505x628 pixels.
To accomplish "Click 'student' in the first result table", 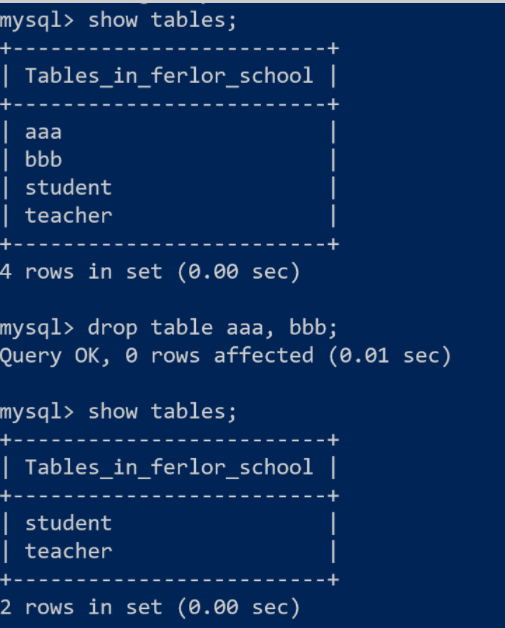I will tap(68, 188).
